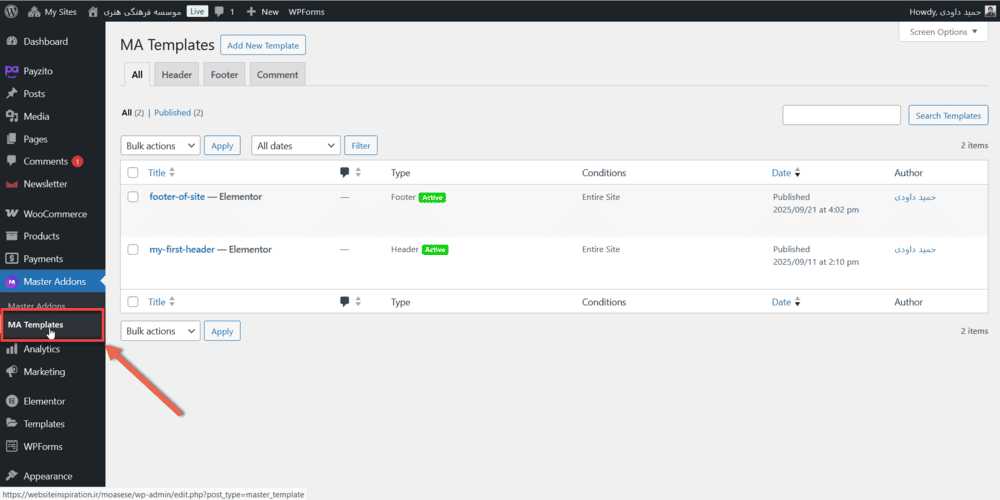
Task: Click the Master Addons sidebar icon
Action: tap(12, 281)
